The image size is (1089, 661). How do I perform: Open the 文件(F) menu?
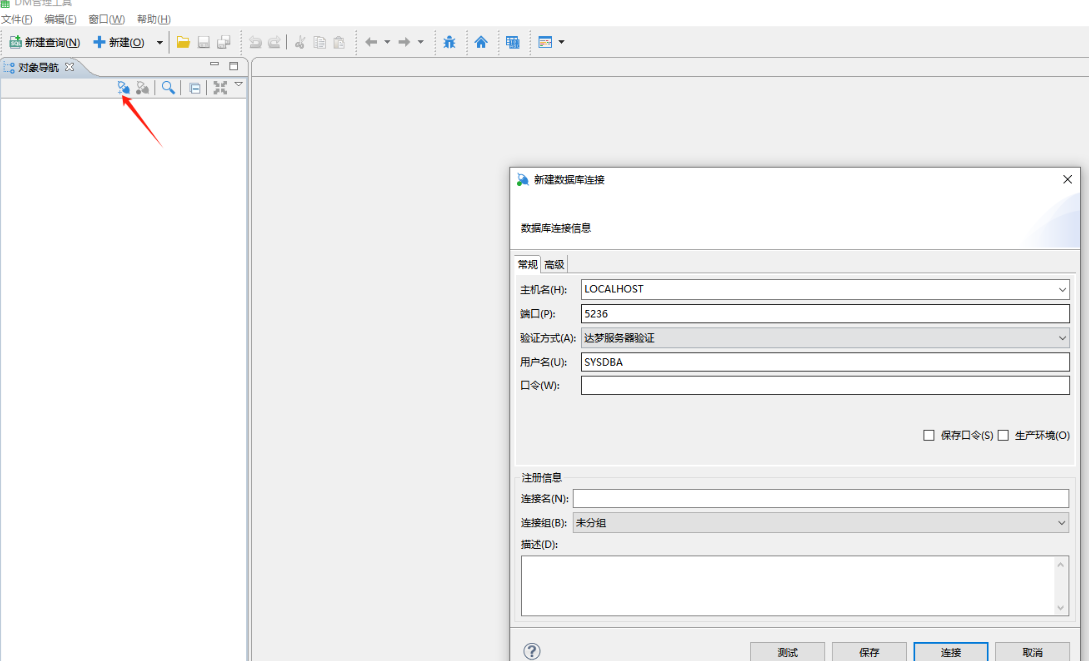(17, 19)
